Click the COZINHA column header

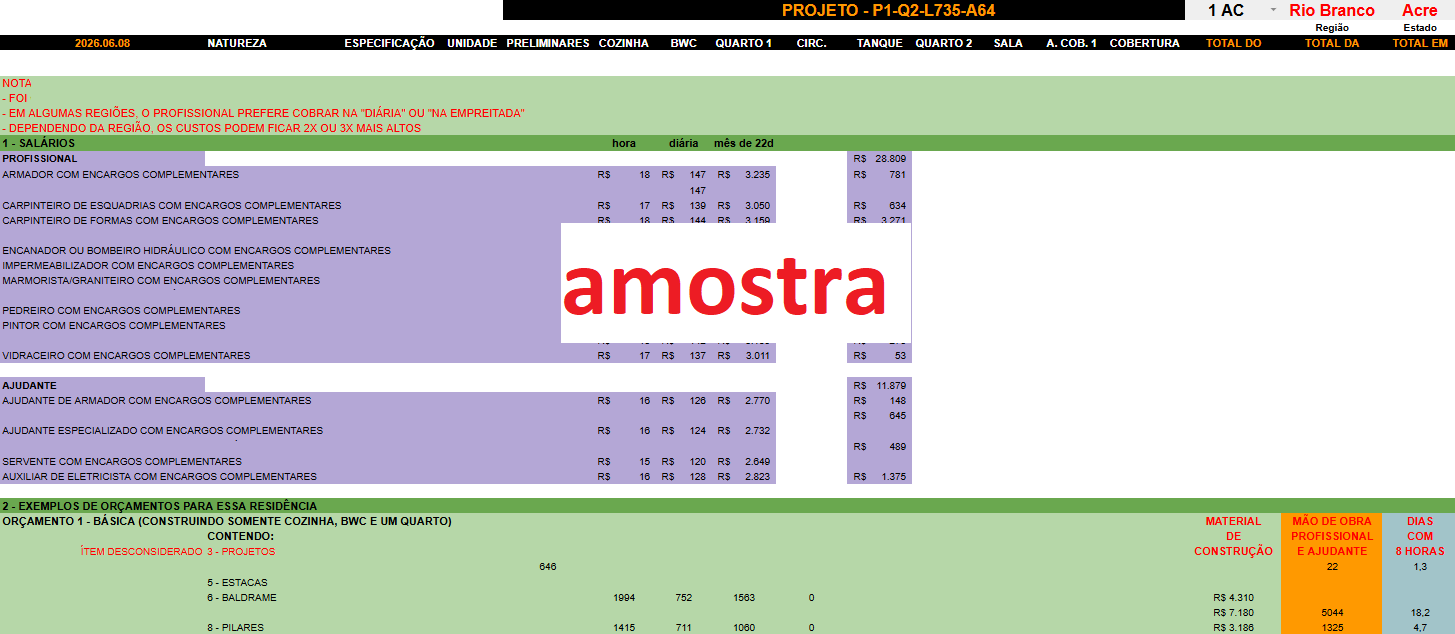pyautogui.click(x=623, y=43)
